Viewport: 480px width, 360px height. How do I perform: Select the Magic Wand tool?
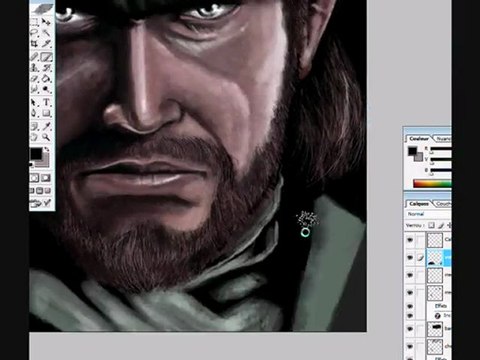point(47,32)
